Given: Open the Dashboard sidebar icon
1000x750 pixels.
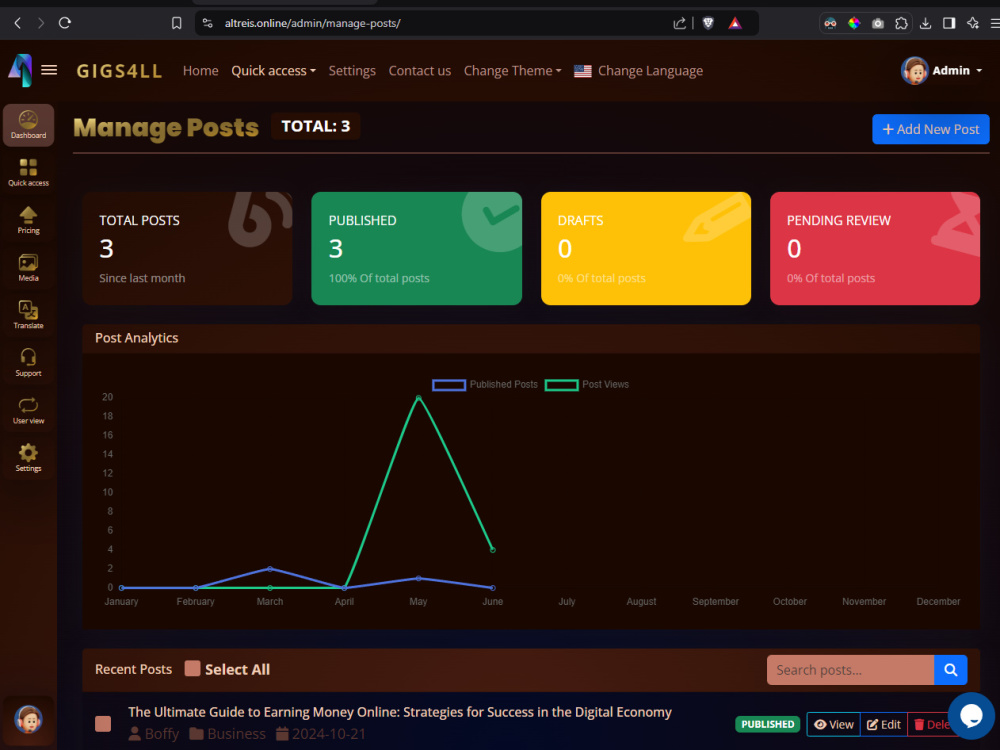Looking at the screenshot, I should [x=28, y=125].
